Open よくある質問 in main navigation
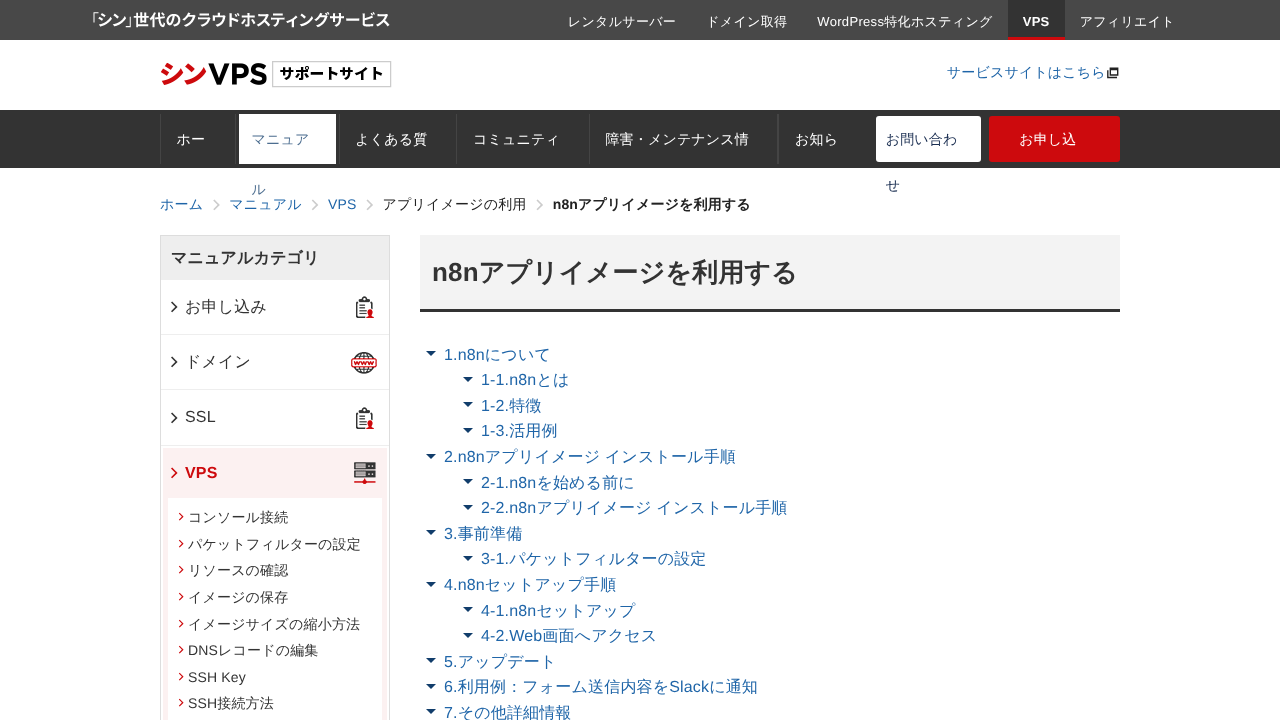The height and width of the screenshot is (720, 1280). point(397,139)
